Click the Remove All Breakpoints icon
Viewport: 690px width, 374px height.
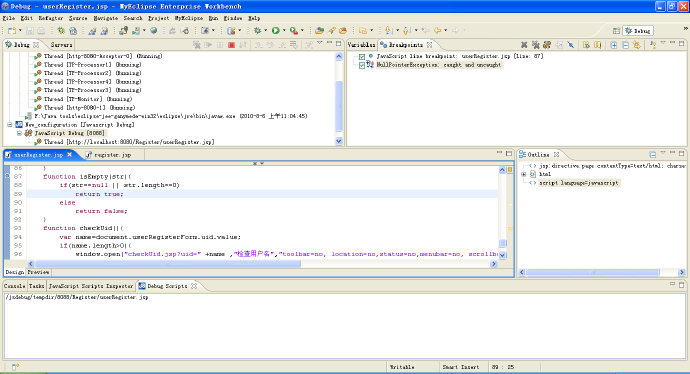pos(536,45)
